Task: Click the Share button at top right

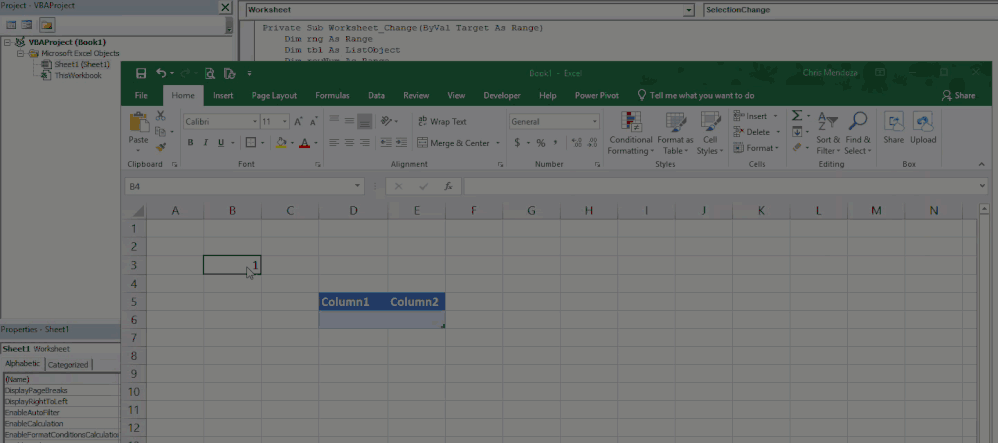Action: pyautogui.click(x=959, y=95)
